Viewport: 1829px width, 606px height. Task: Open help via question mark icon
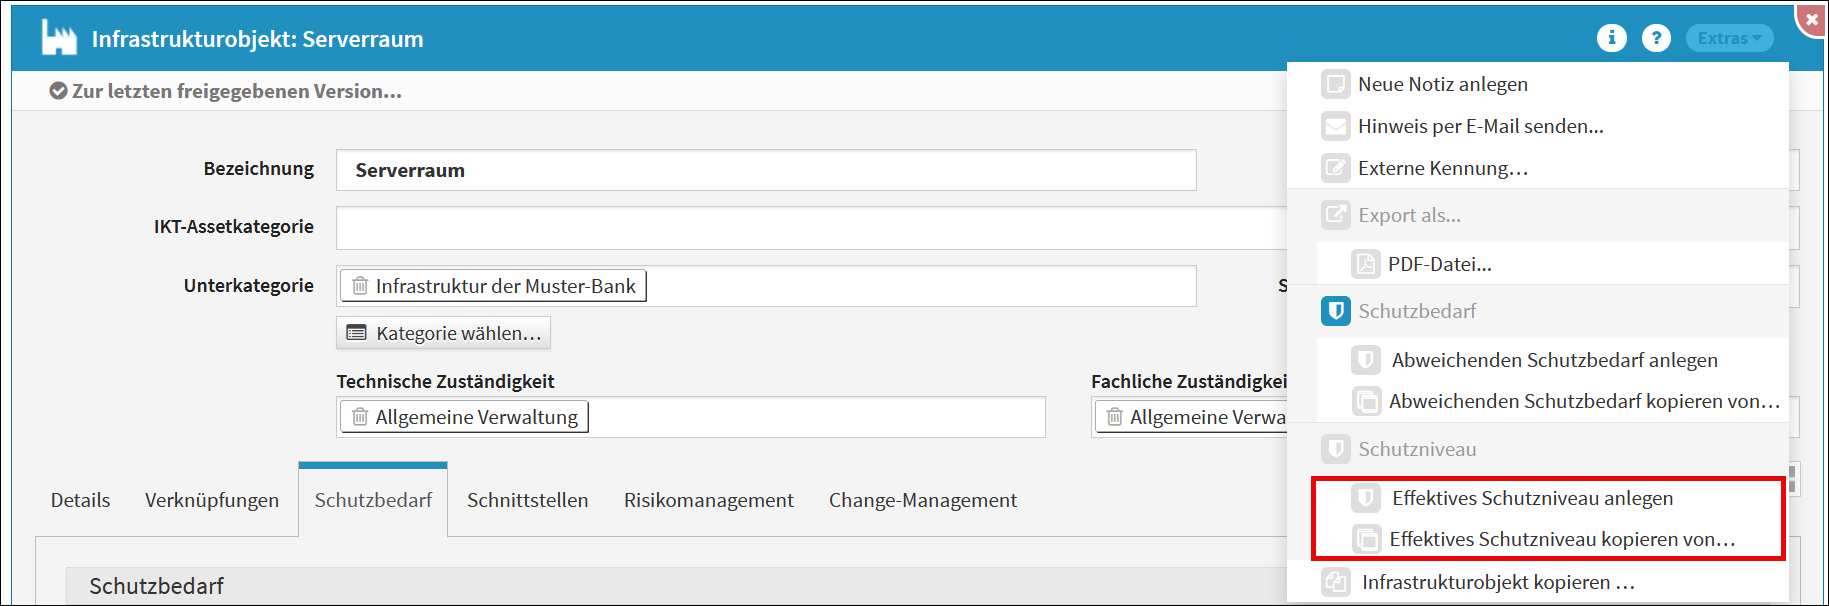[1656, 38]
